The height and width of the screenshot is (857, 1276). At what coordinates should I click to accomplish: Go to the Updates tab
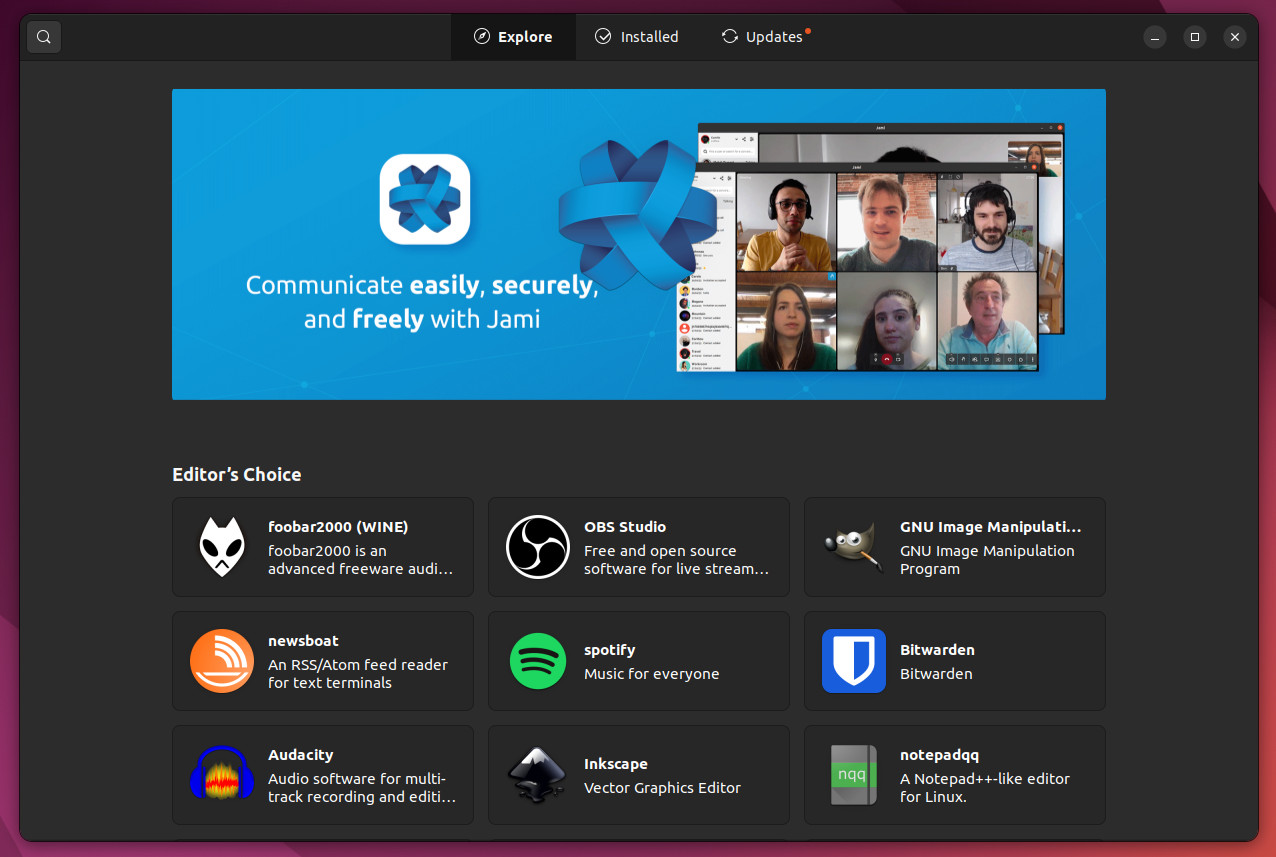765,37
